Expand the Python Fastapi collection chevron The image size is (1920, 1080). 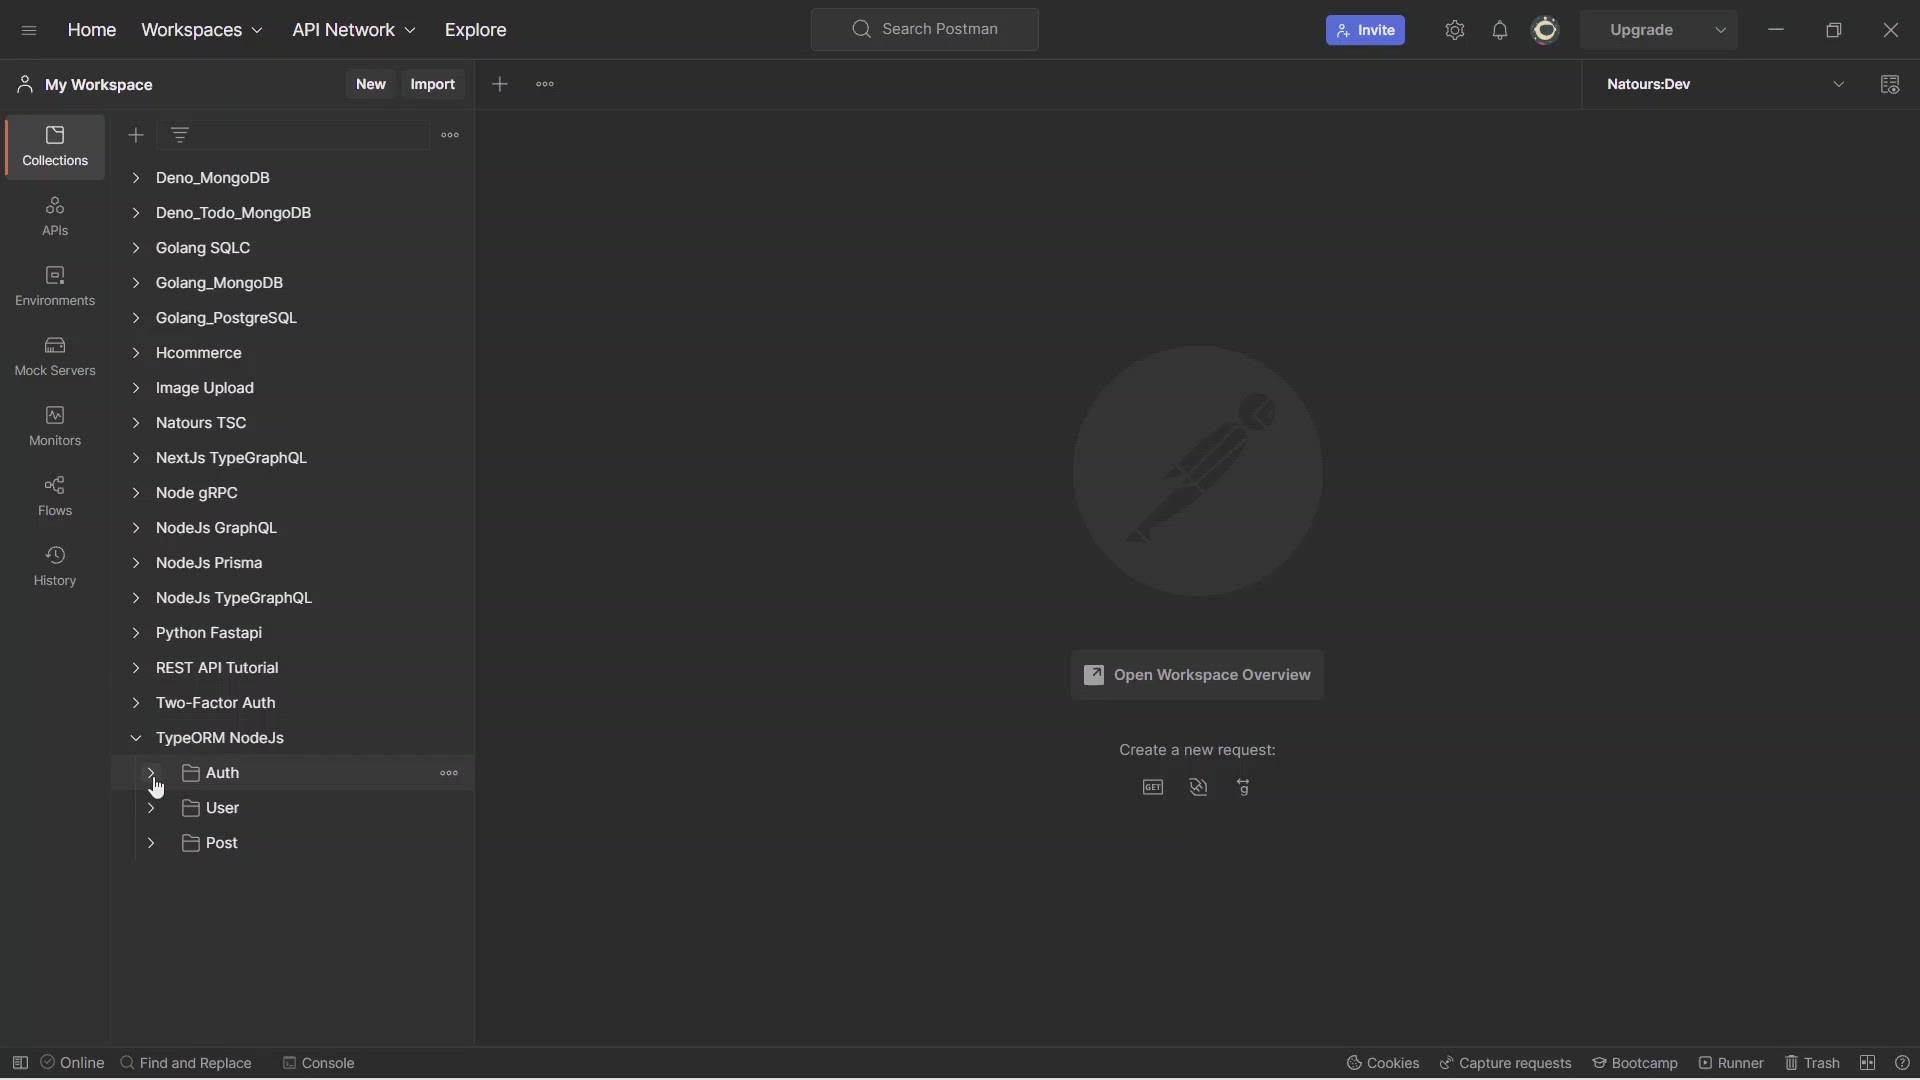(x=136, y=633)
